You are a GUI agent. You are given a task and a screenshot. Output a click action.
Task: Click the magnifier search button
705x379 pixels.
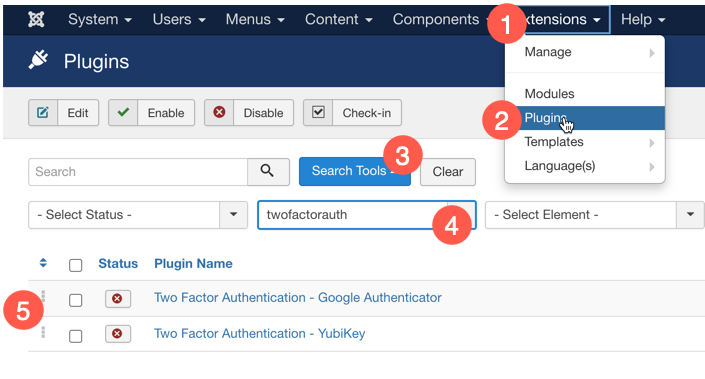click(x=268, y=171)
